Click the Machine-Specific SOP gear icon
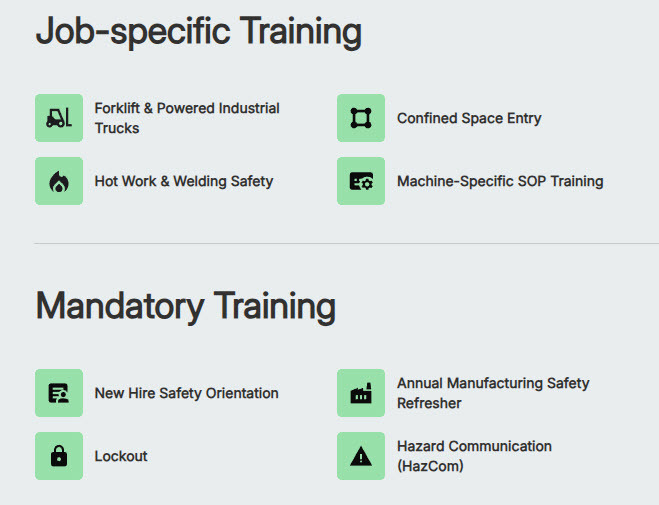 [361, 181]
